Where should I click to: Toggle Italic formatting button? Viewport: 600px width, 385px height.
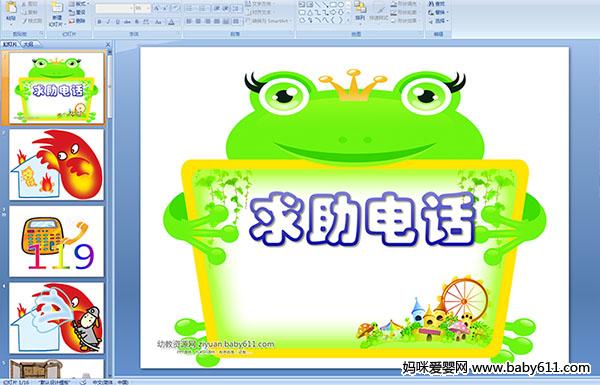(108, 22)
